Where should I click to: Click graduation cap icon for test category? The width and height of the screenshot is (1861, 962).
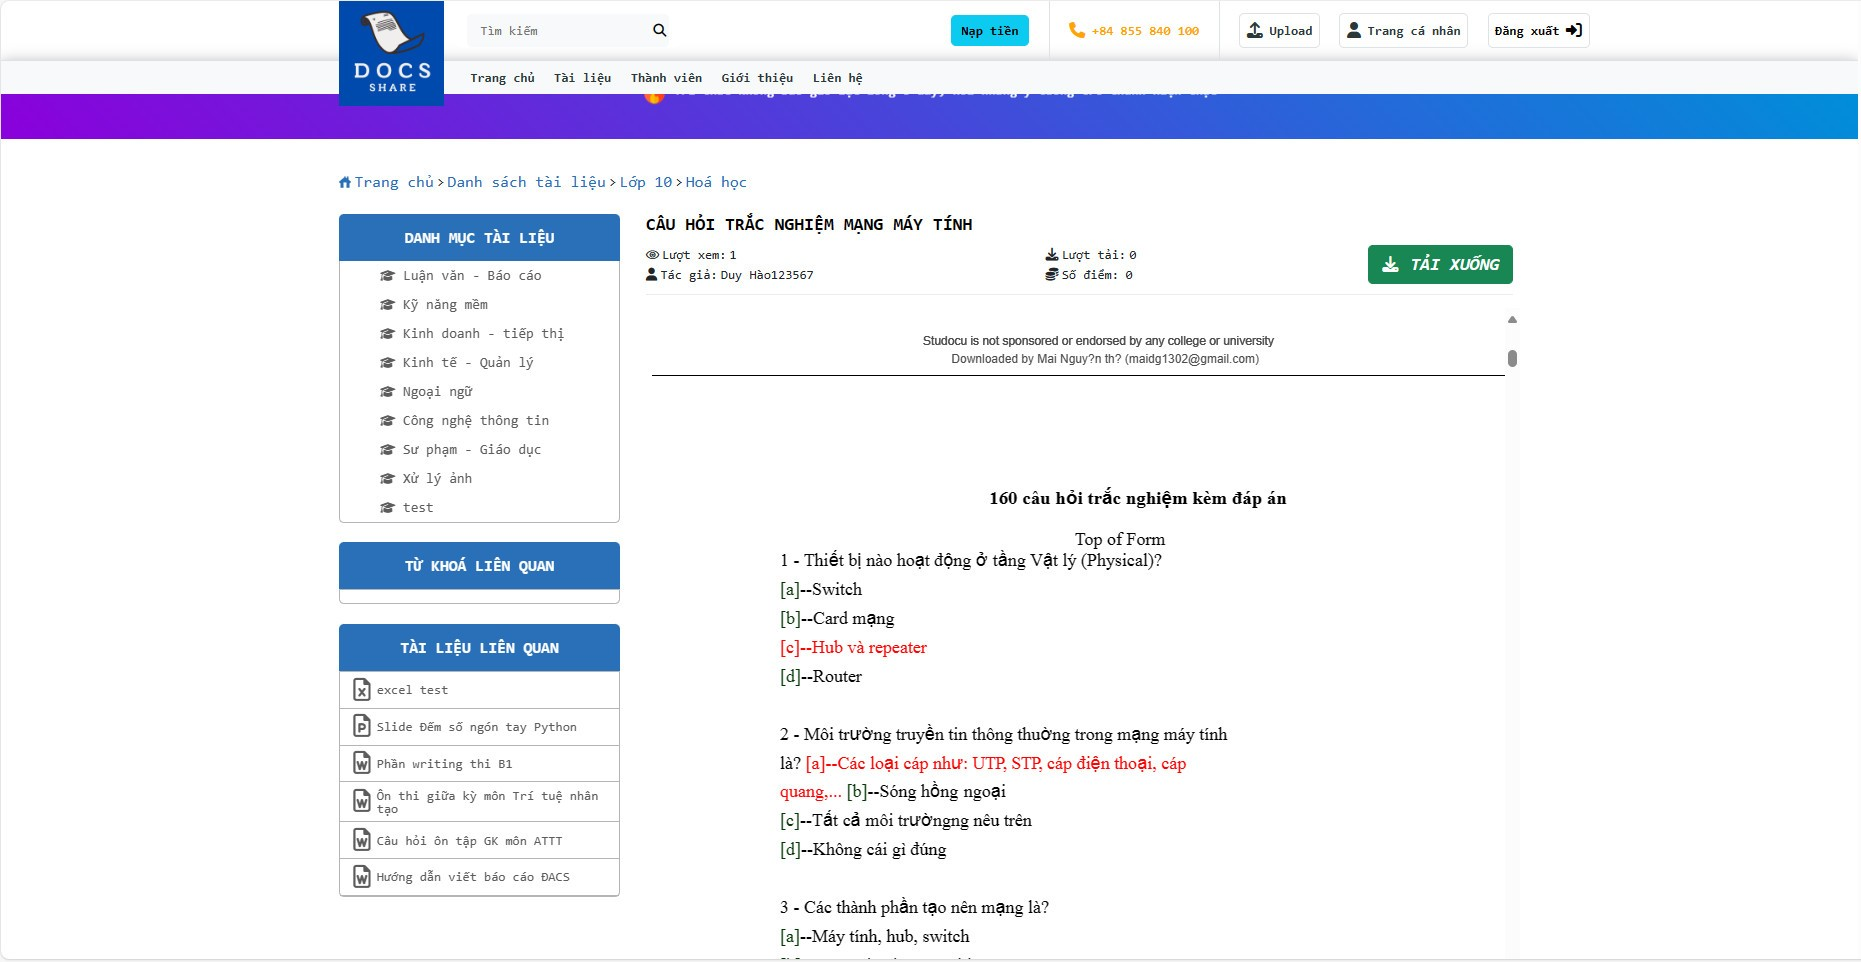tap(387, 508)
